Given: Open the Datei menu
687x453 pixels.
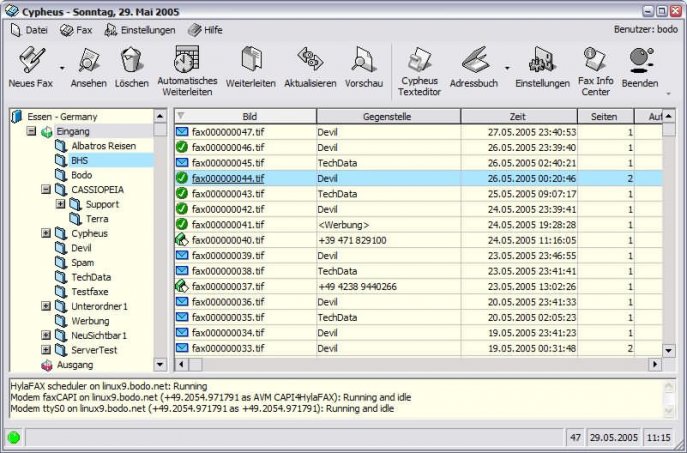Looking at the screenshot, I should pyautogui.click(x=29, y=30).
